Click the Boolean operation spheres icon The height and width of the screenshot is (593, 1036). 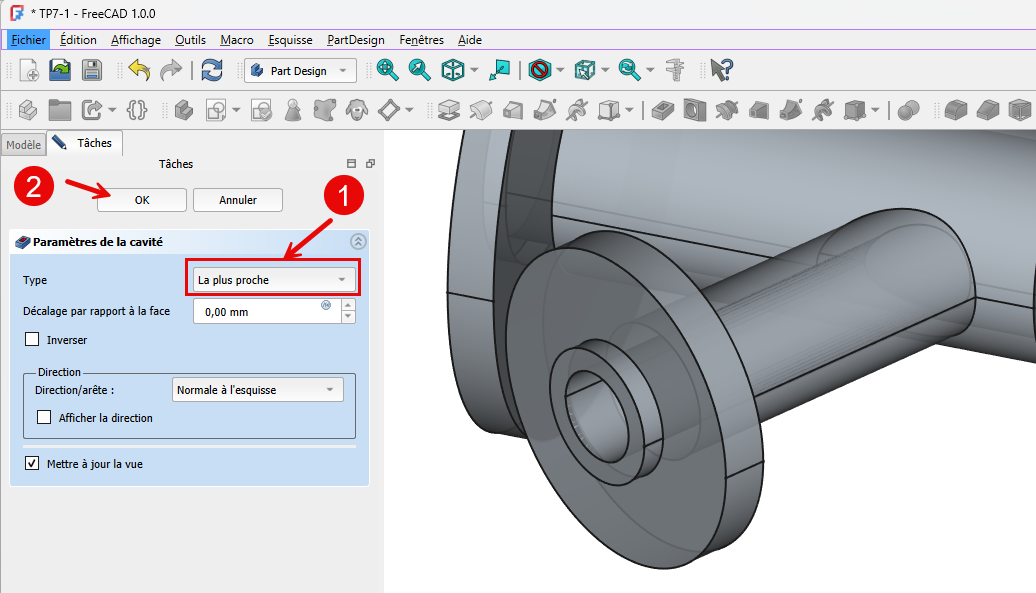point(908,109)
